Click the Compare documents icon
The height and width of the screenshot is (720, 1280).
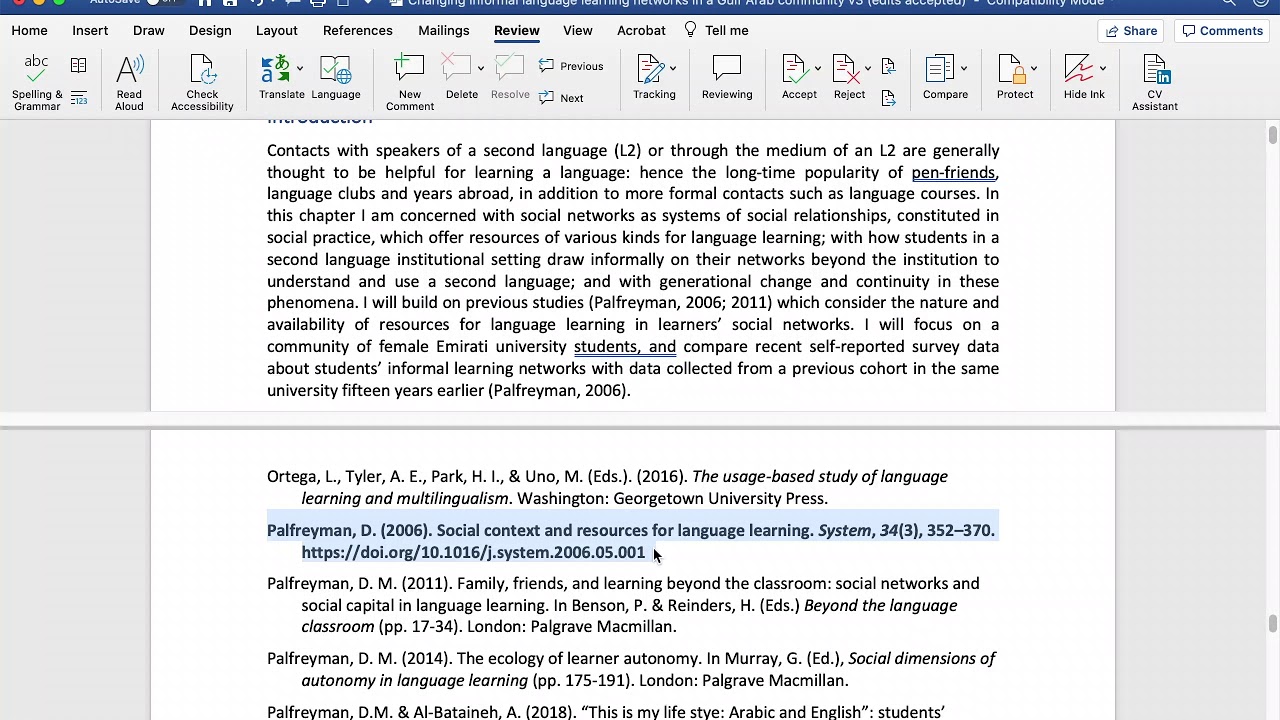pos(940,70)
